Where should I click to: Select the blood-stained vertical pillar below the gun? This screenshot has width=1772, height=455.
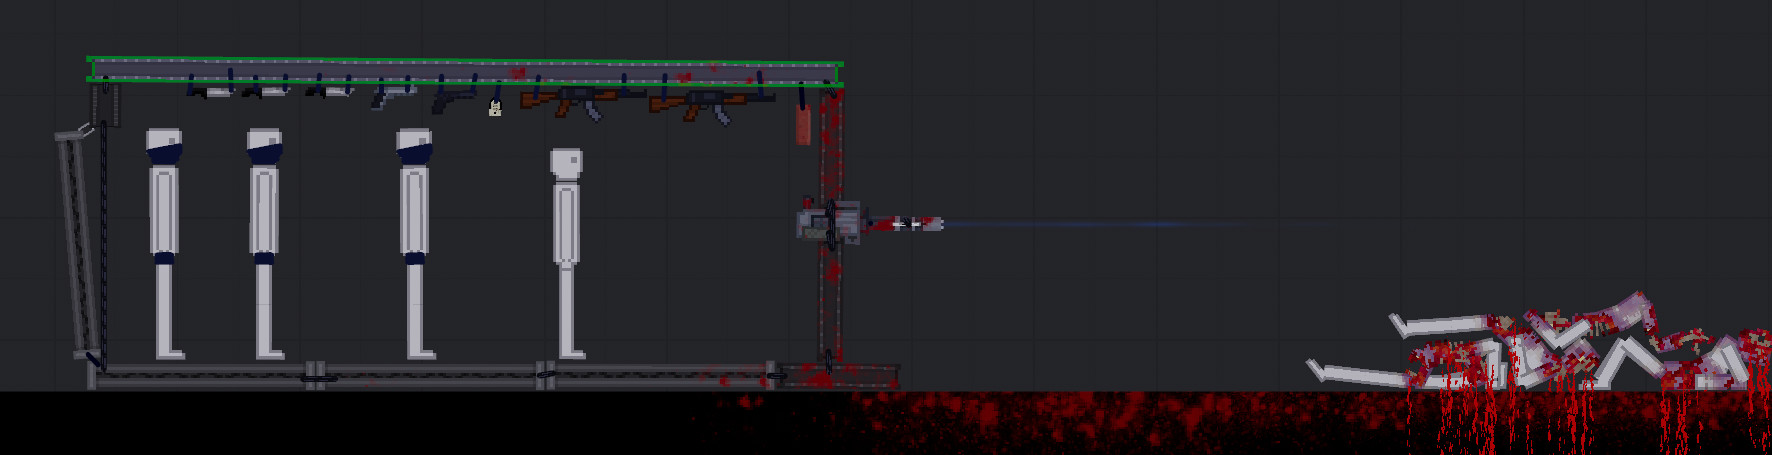pyautogui.click(x=830, y=300)
